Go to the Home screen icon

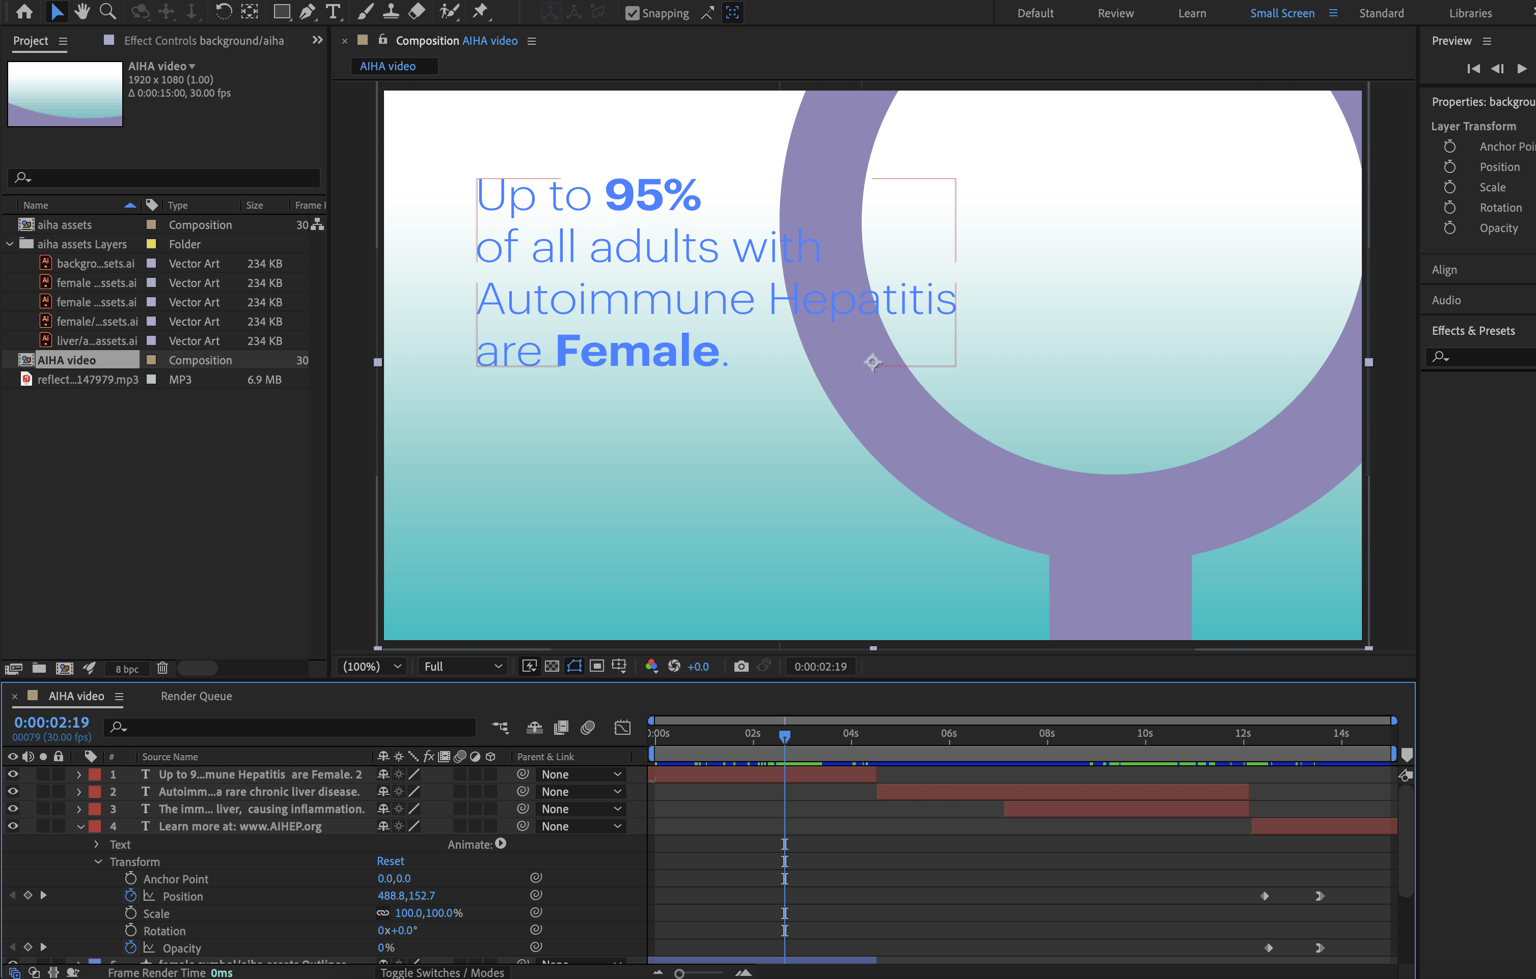click(24, 12)
